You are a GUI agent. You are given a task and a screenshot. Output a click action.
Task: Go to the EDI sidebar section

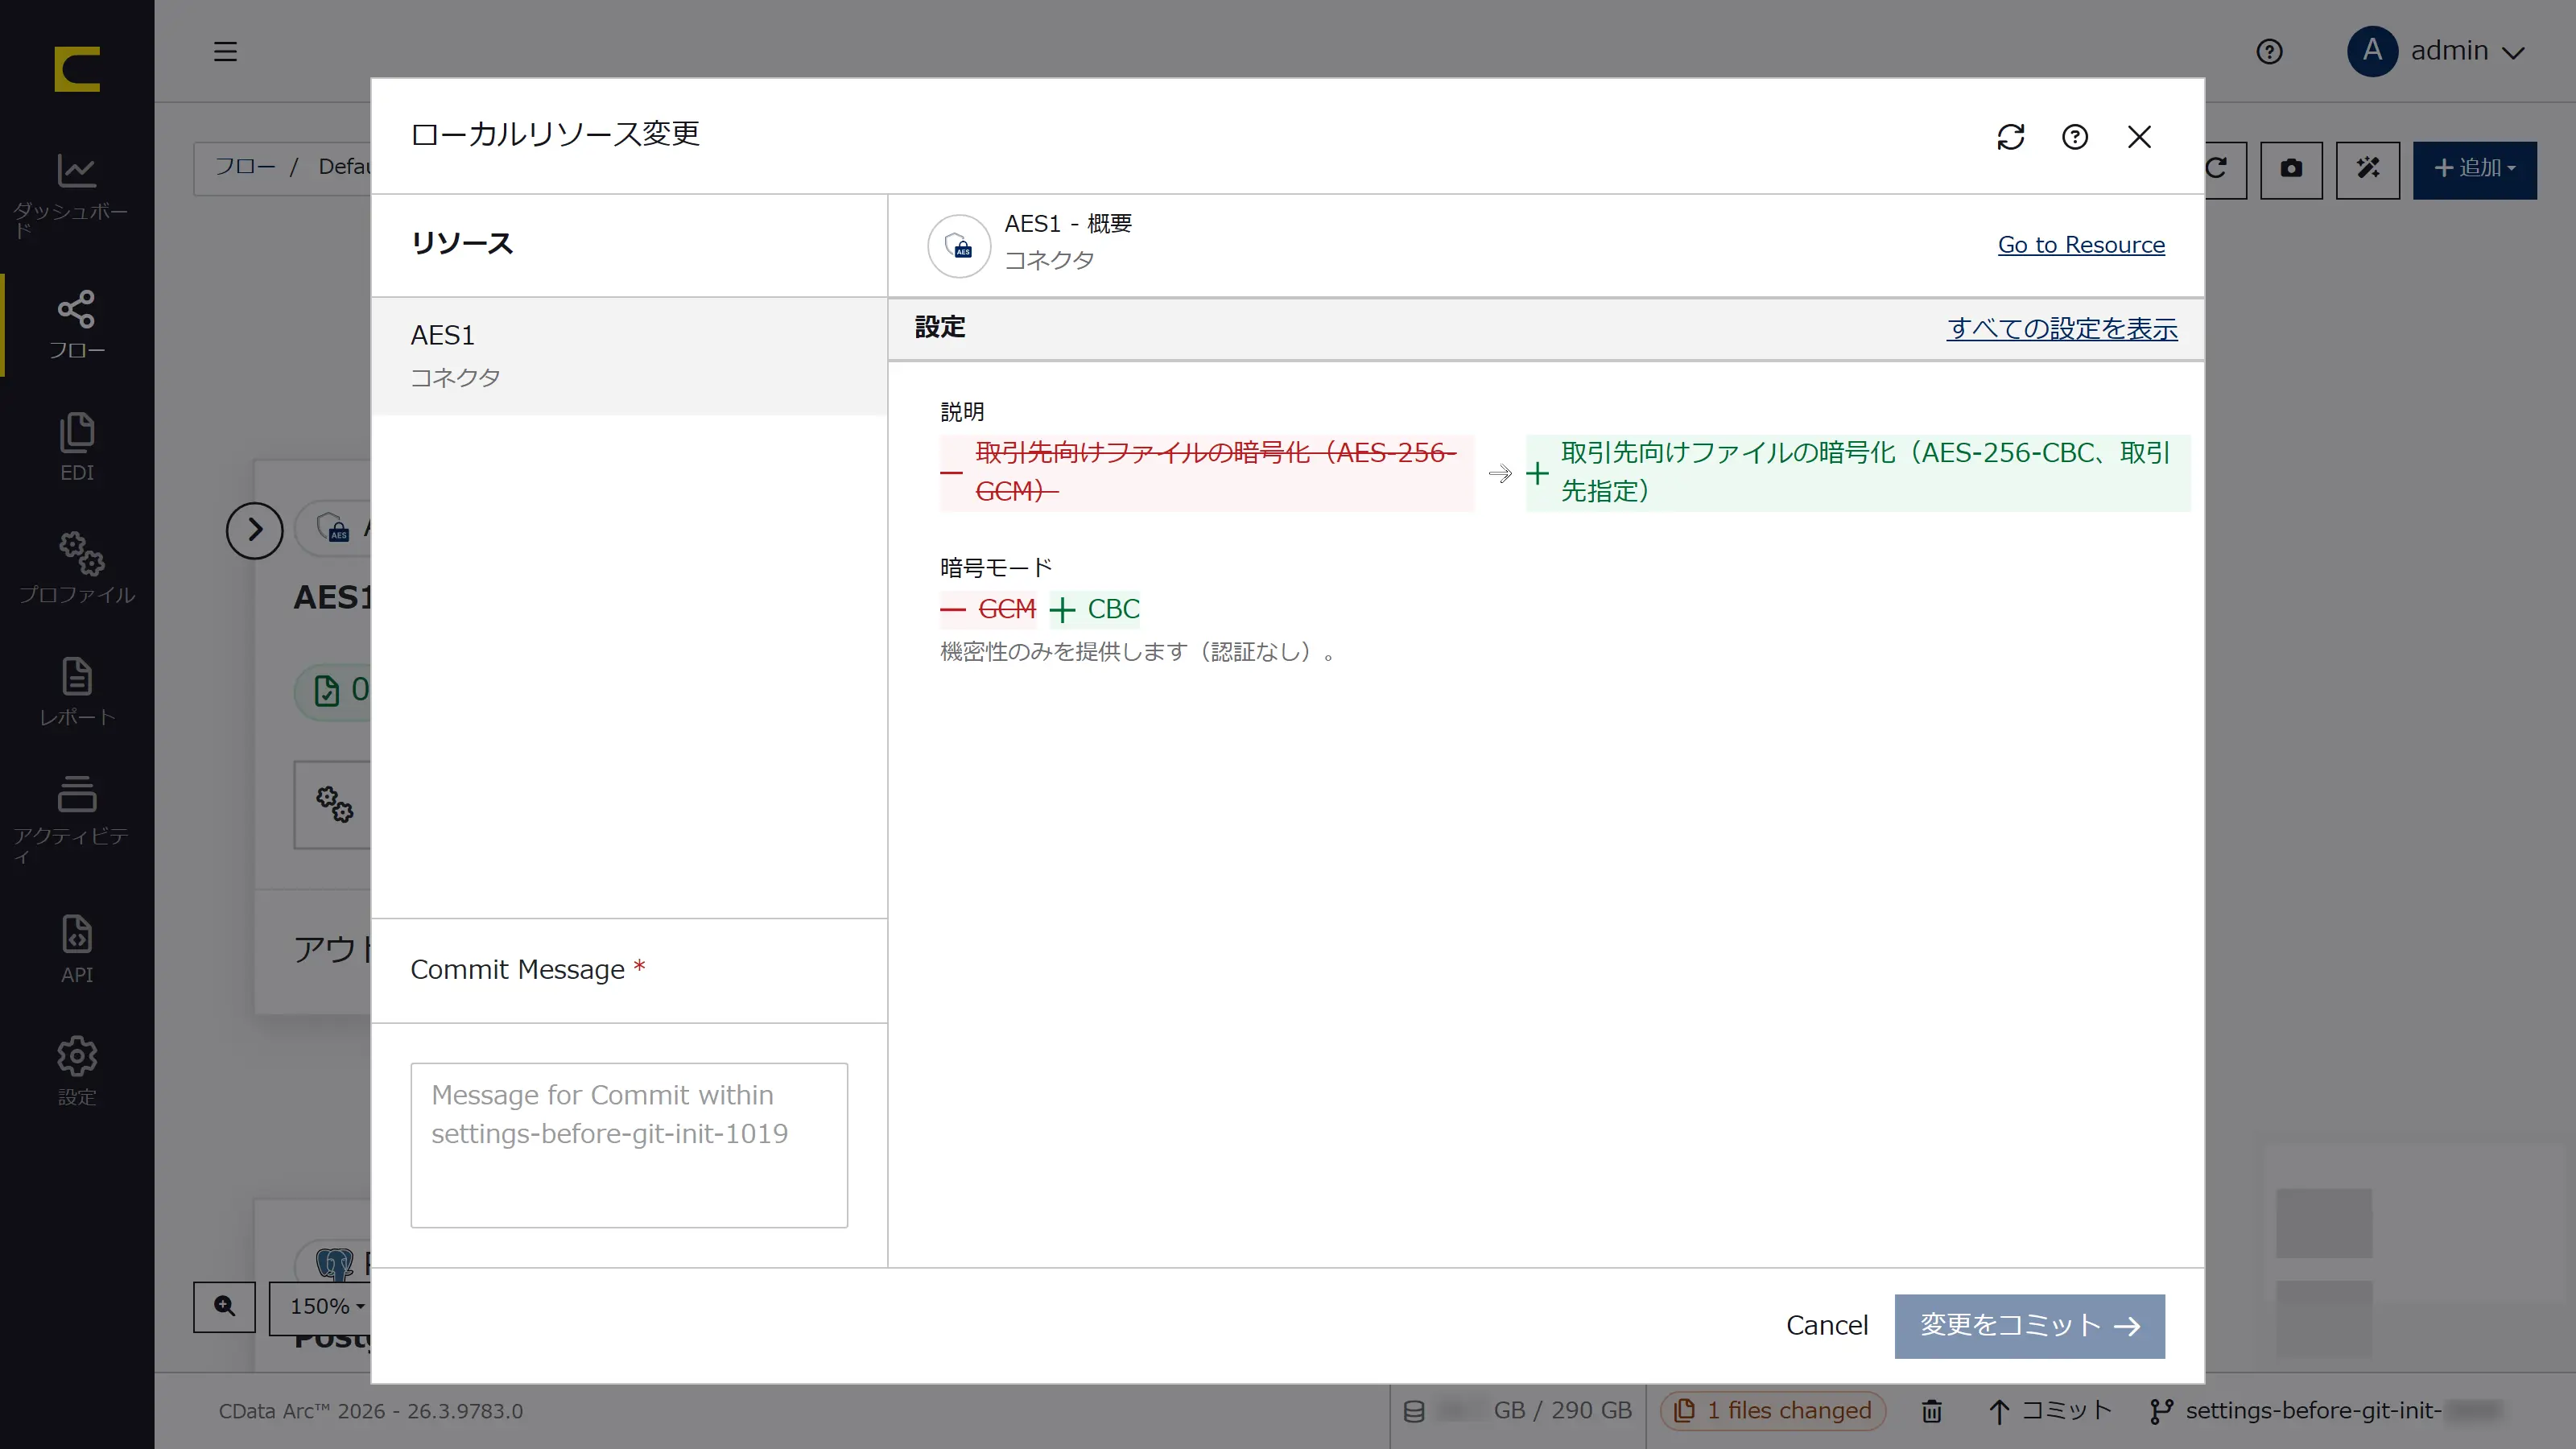coord(77,447)
